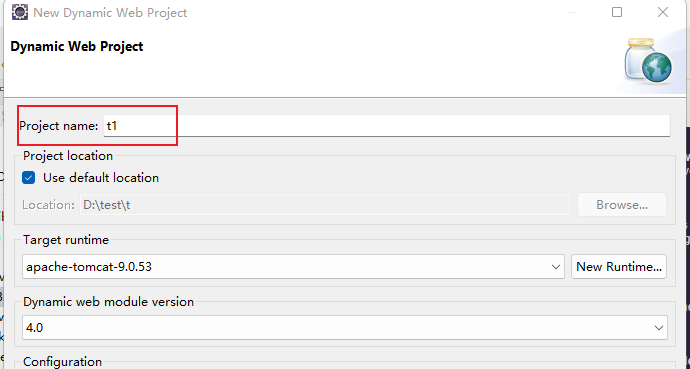The height and width of the screenshot is (369, 690).
Task: Click the 4.0 module version value
Action: 34,328
